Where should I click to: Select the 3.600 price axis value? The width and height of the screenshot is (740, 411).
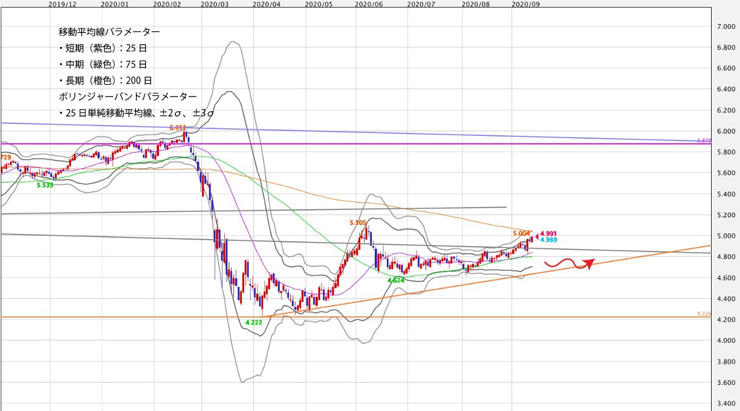click(726, 382)
